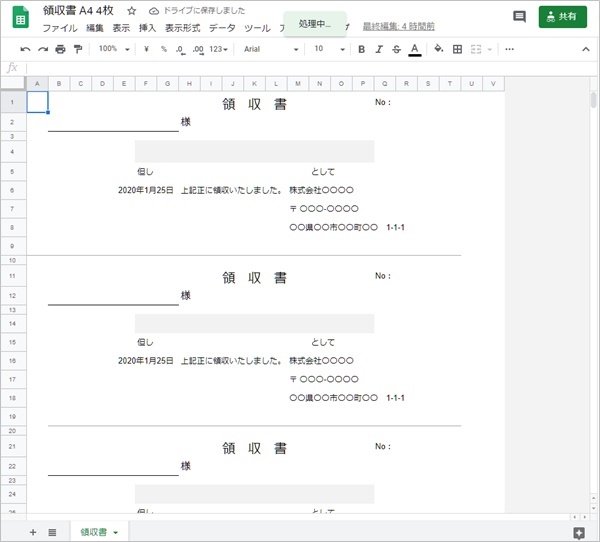
Task: Add a new sheet with plus icon
Action: [33, 532]
